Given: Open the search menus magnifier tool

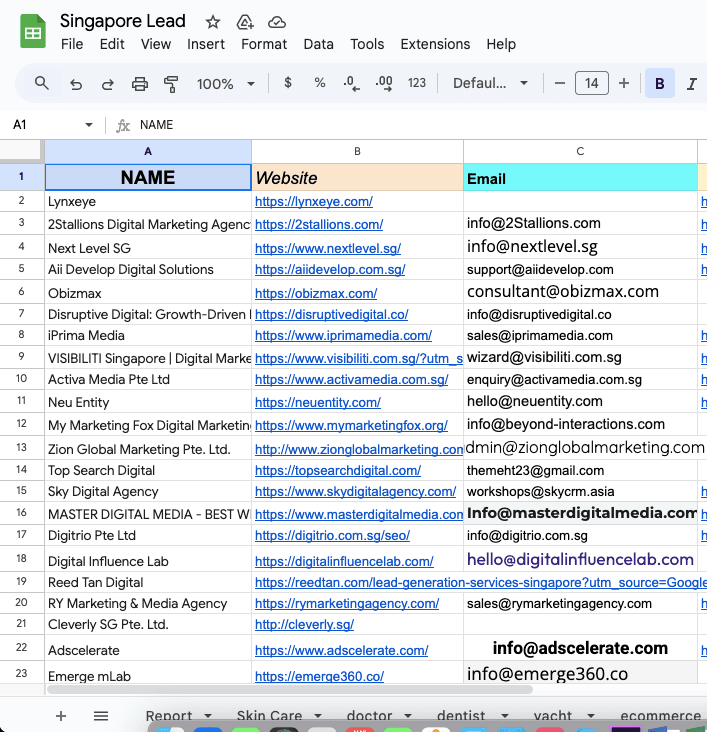Looking at the screenshot, I should click(42, 84).
